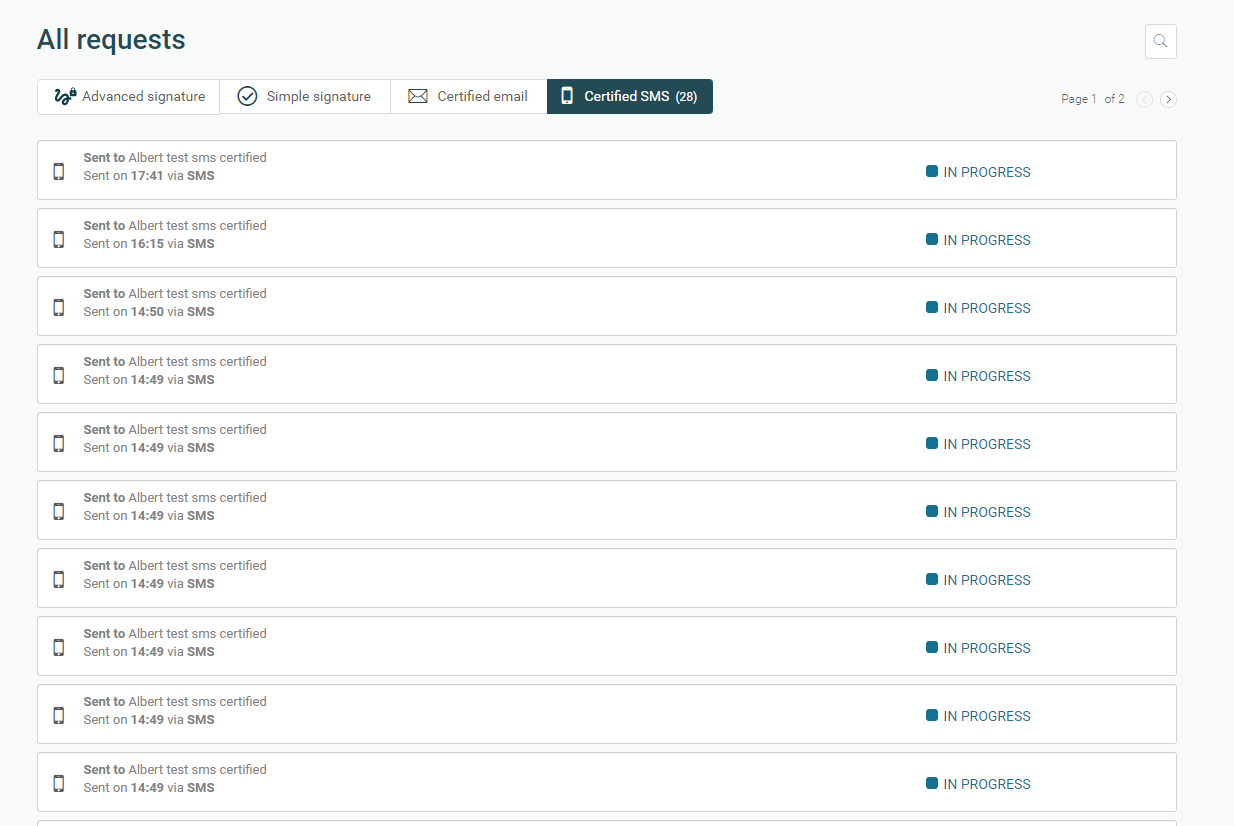Click the Advanced signature pen icon

coord(64,95)
